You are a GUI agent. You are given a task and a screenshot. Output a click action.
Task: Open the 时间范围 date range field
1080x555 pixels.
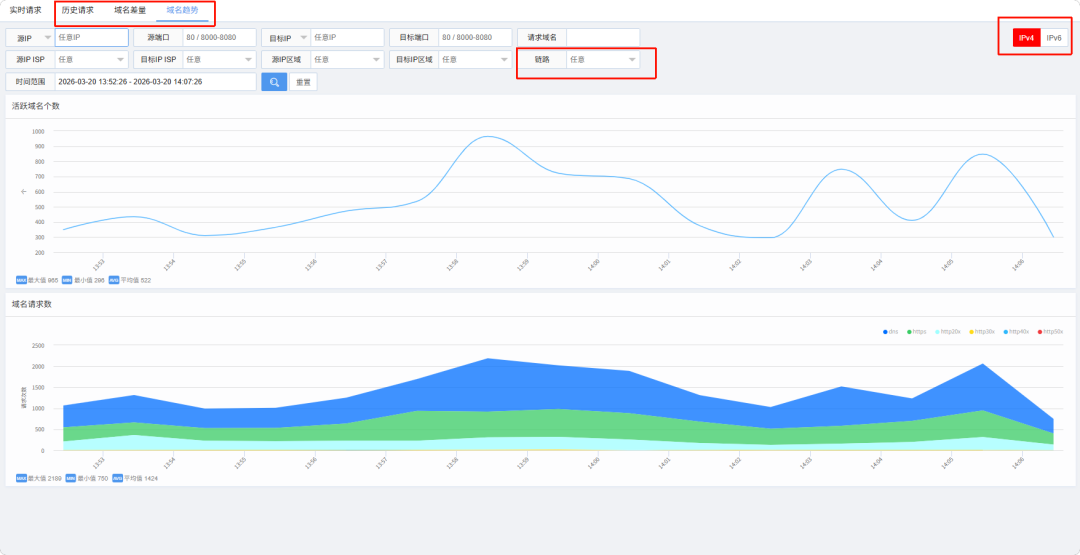tap(155, 82)
